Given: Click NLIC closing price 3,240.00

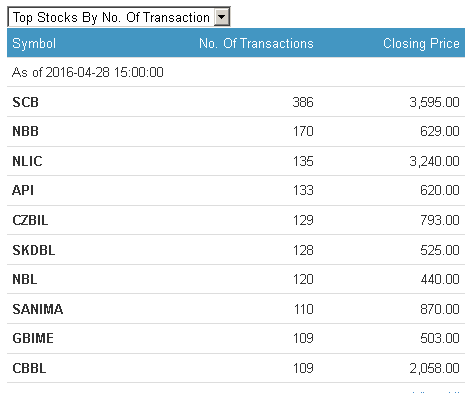Looking at the screenshot, I should (435, 161).
